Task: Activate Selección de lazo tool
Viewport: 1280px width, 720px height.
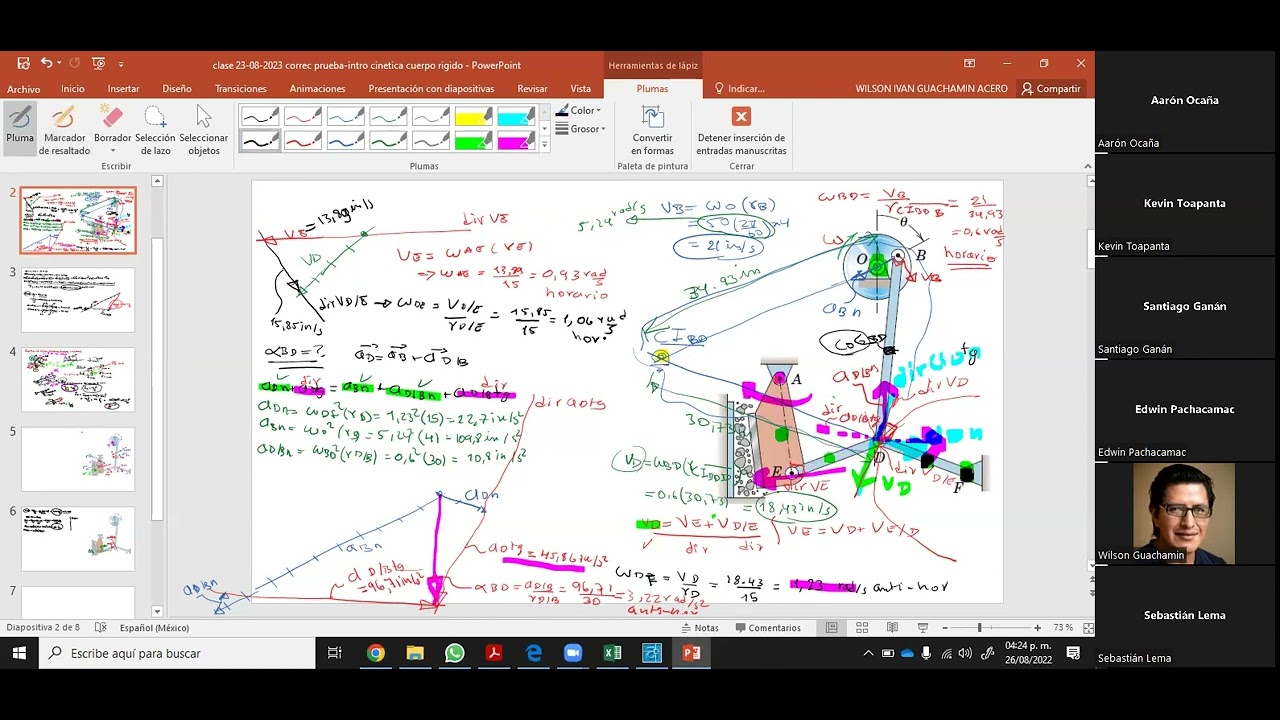Action: (155, 130)
